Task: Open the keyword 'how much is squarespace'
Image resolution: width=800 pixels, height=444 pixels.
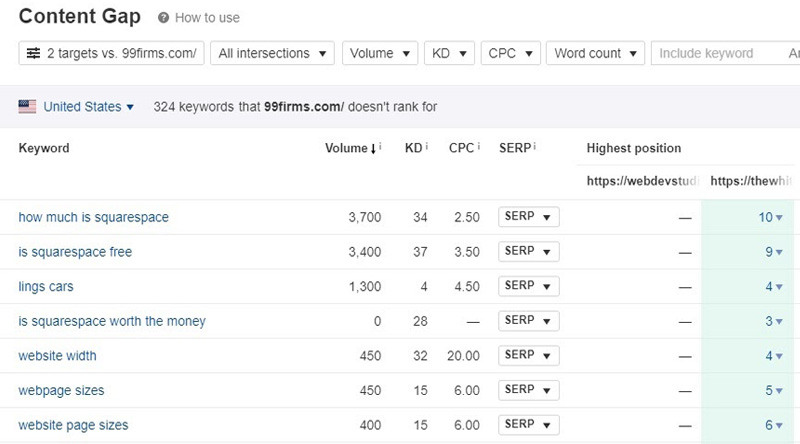Action: (93, 217)
